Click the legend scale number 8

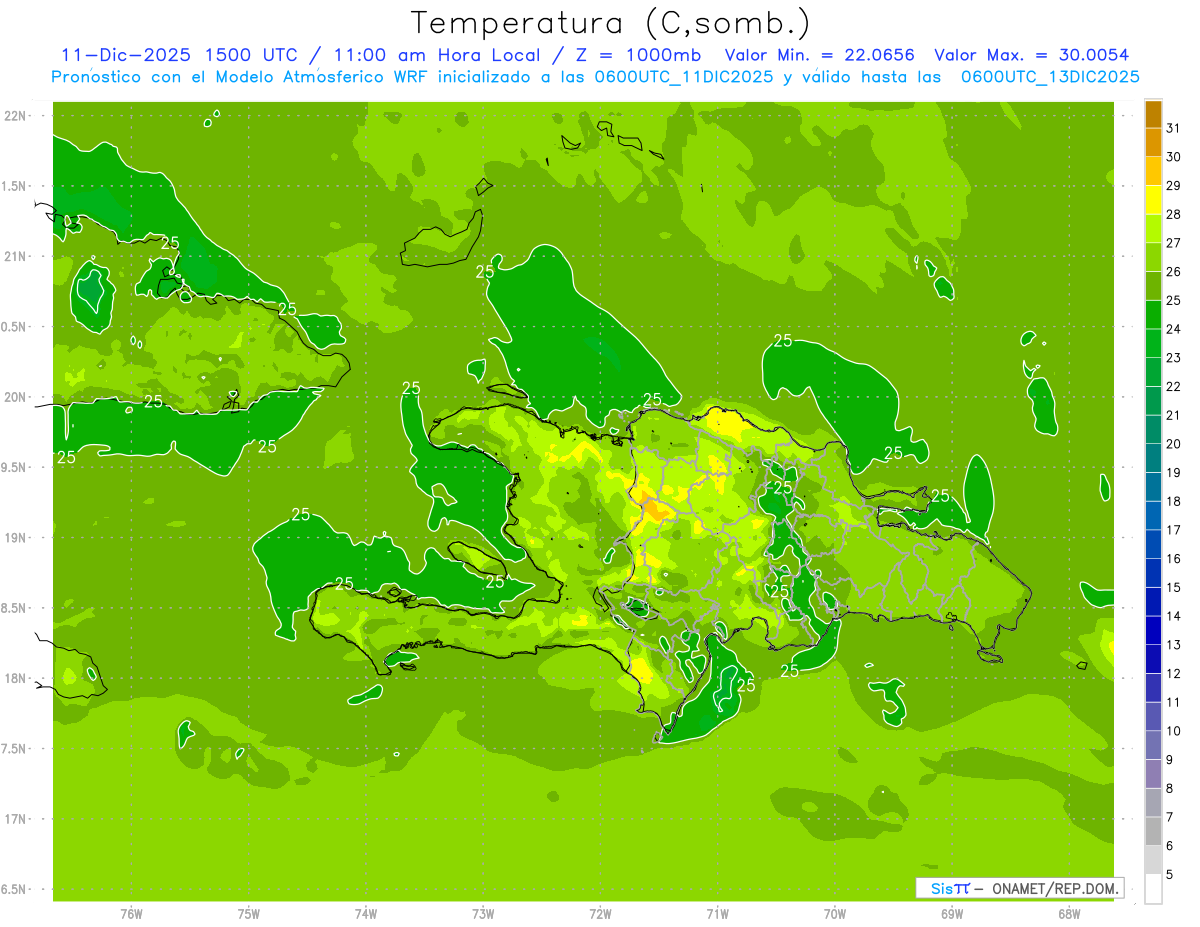1170,788
